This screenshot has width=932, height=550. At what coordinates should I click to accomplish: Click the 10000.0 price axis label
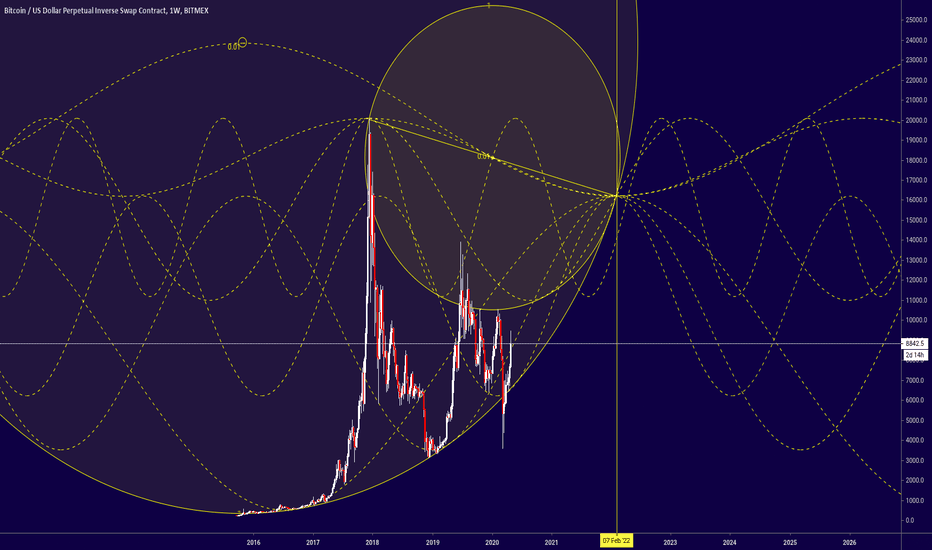(x=917, y=320)
